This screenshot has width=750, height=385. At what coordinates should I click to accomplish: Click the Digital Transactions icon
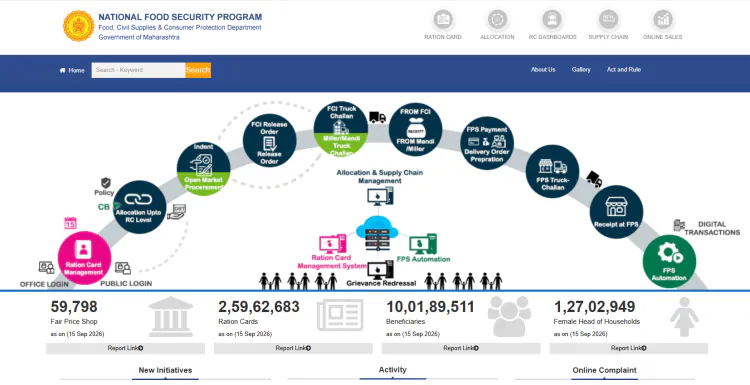point(679,225)
